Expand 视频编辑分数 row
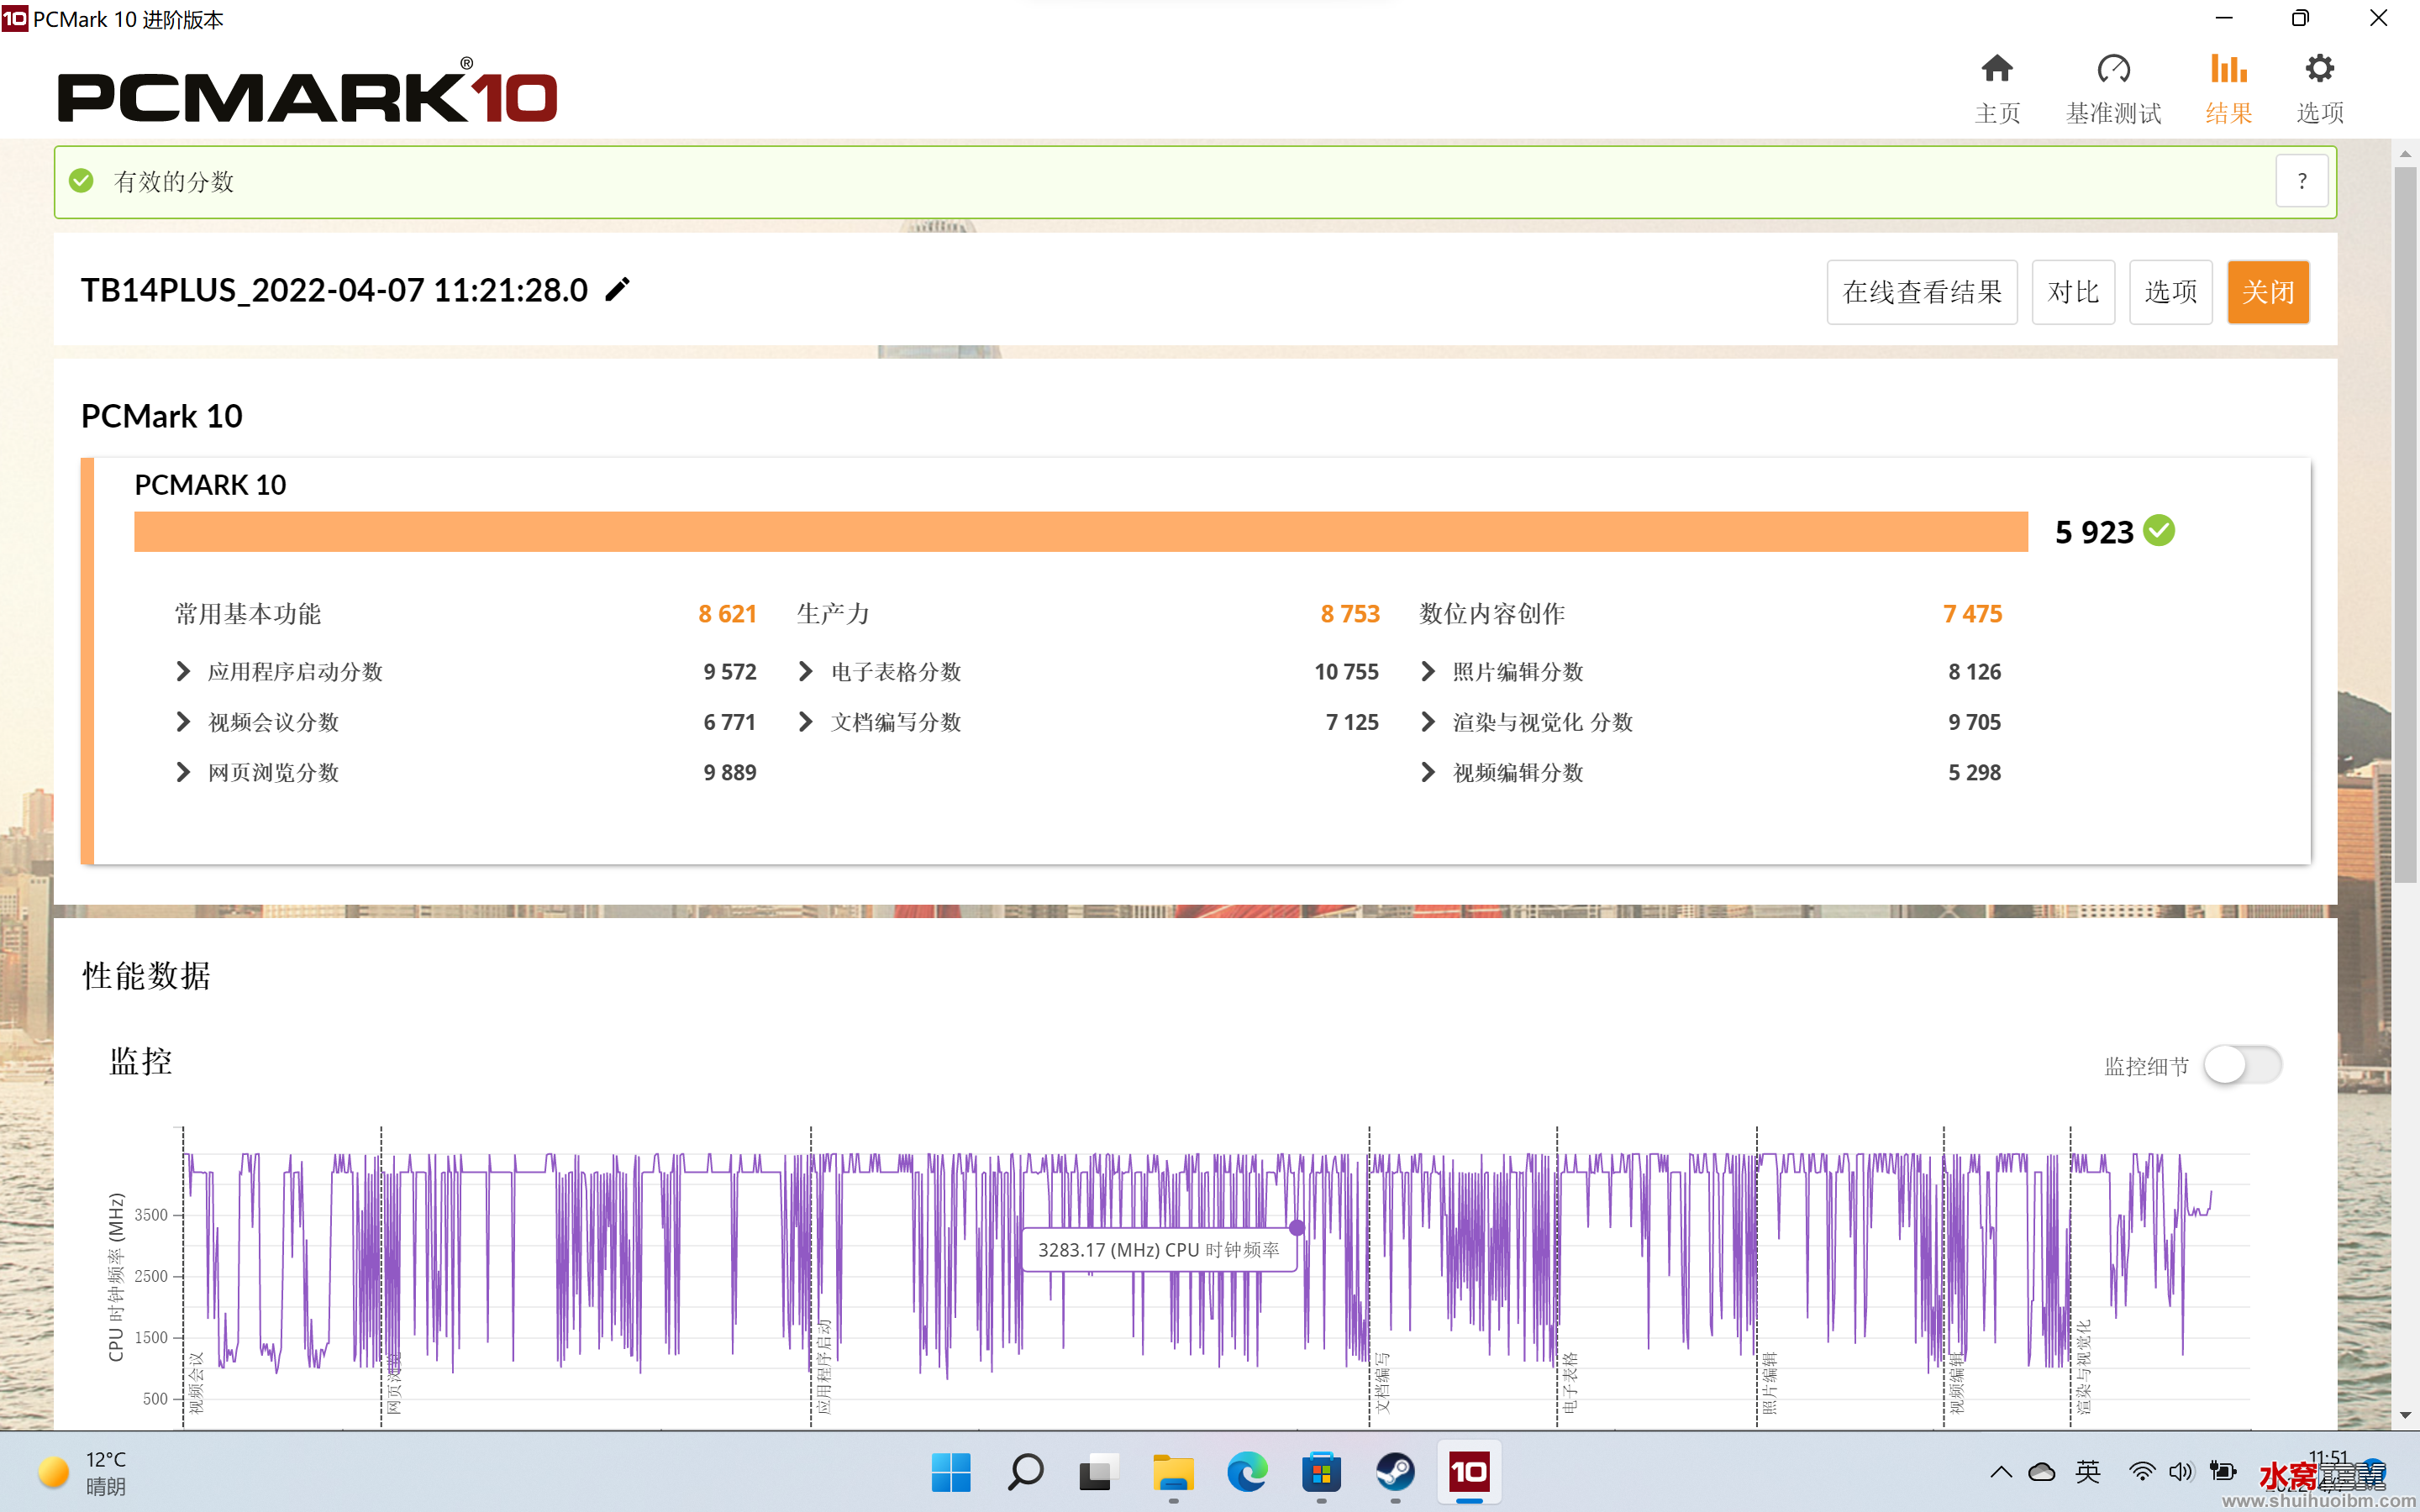Screen dimensions: 2420x1512 coord(1427,772)
